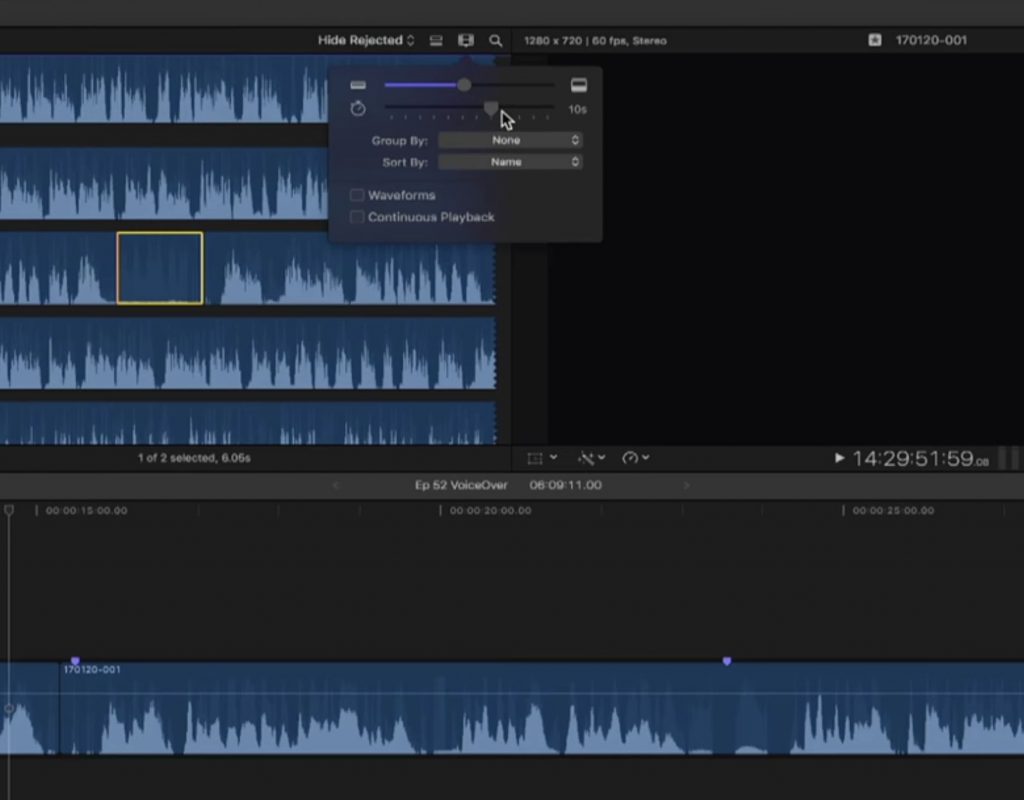
Task: Open the enhancement magic wand menu
Action: tap(591, 458)
